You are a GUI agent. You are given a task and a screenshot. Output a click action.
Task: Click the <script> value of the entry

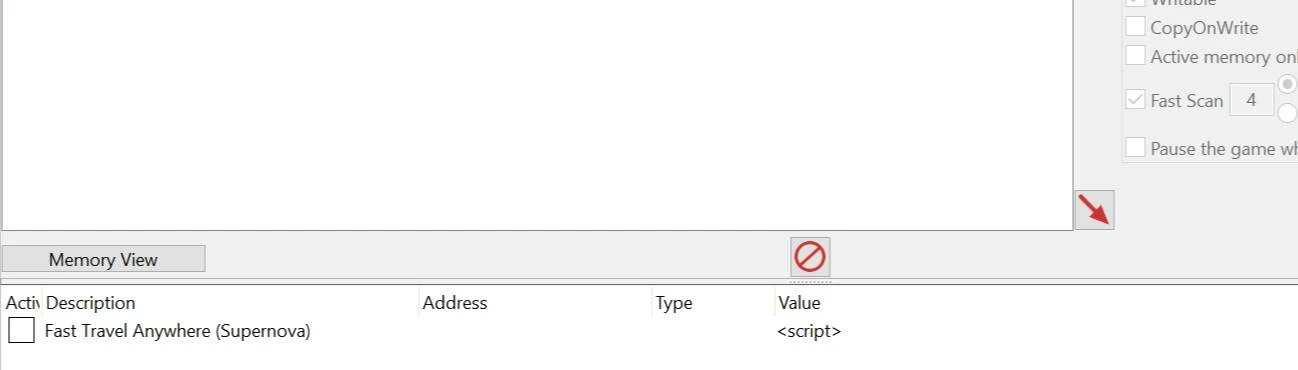pyautogui.click(x=809, y=331)
